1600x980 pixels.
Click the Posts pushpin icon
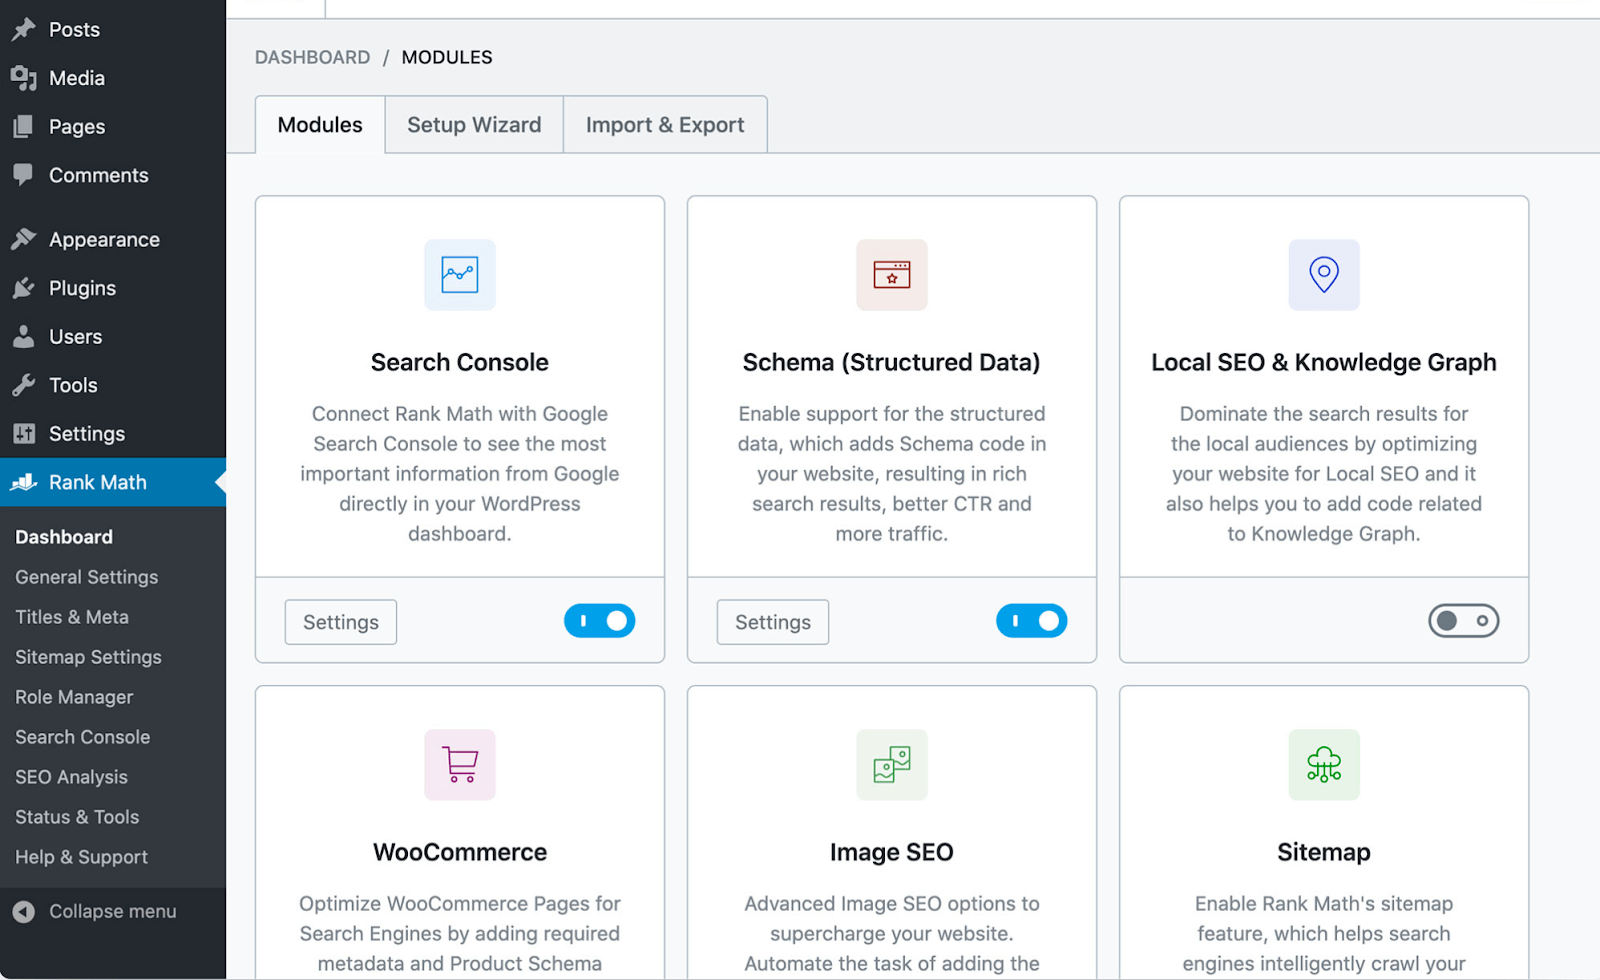point(24,29)
